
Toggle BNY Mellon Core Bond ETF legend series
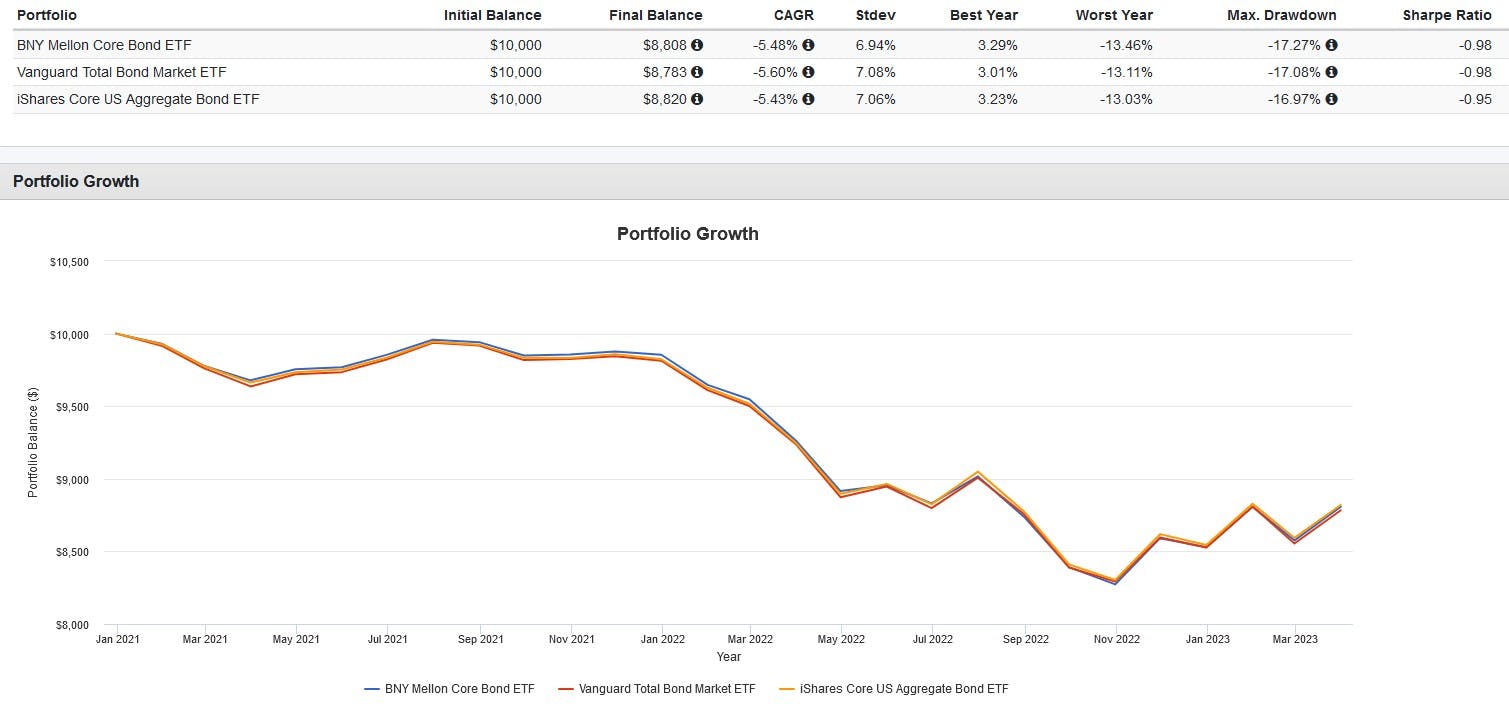point(449,688)
